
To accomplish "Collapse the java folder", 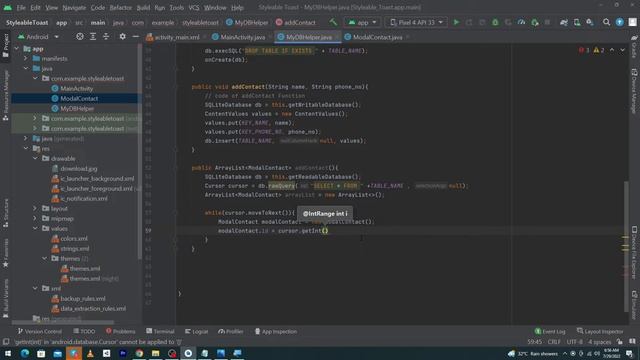I will (x=26, y=69).
